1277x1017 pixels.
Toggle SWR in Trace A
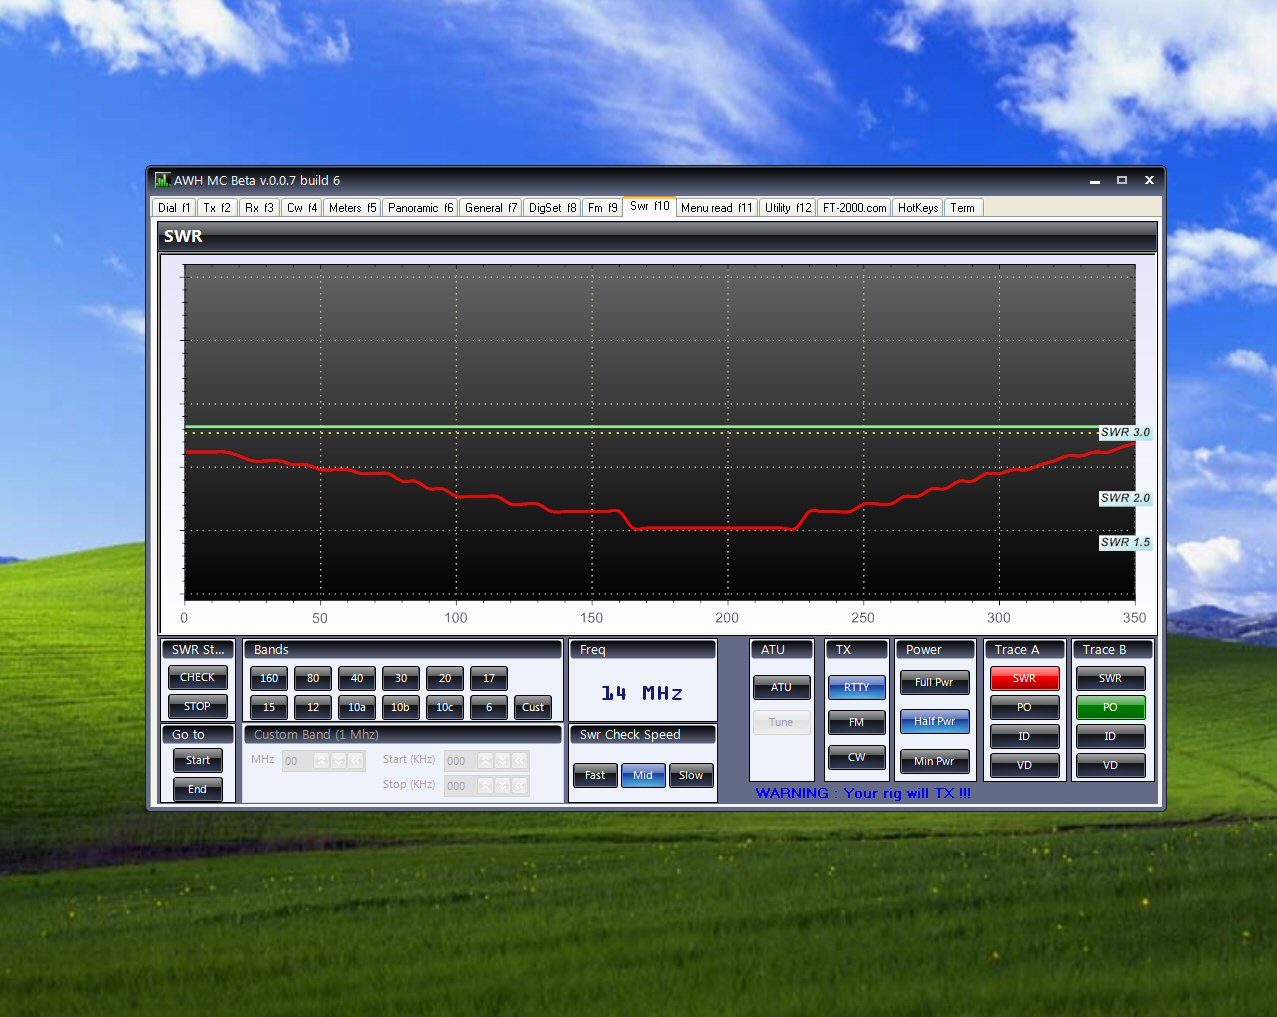pyautogui.click(x=1024, y=678)
